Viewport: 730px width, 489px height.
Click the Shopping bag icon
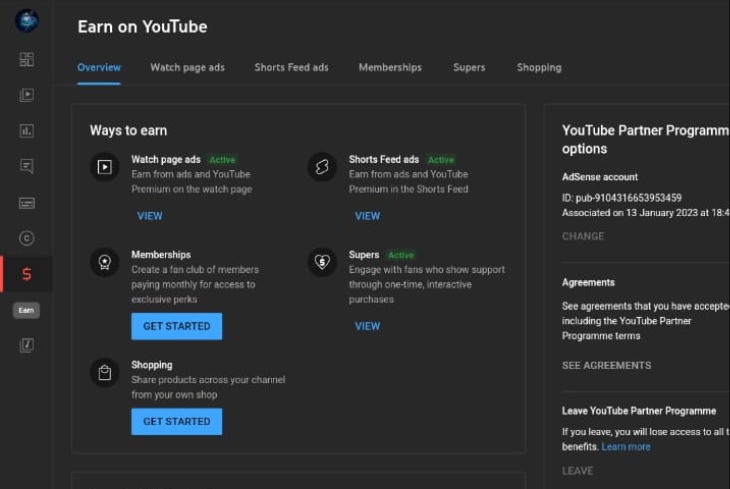[x=104, y=373]
